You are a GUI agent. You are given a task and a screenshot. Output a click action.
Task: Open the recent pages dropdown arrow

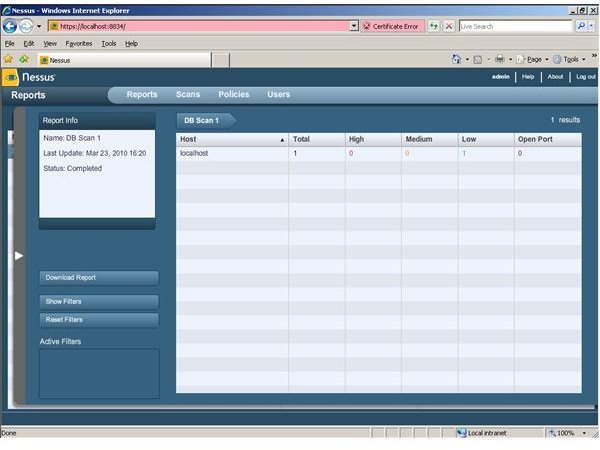pos(39,26)
